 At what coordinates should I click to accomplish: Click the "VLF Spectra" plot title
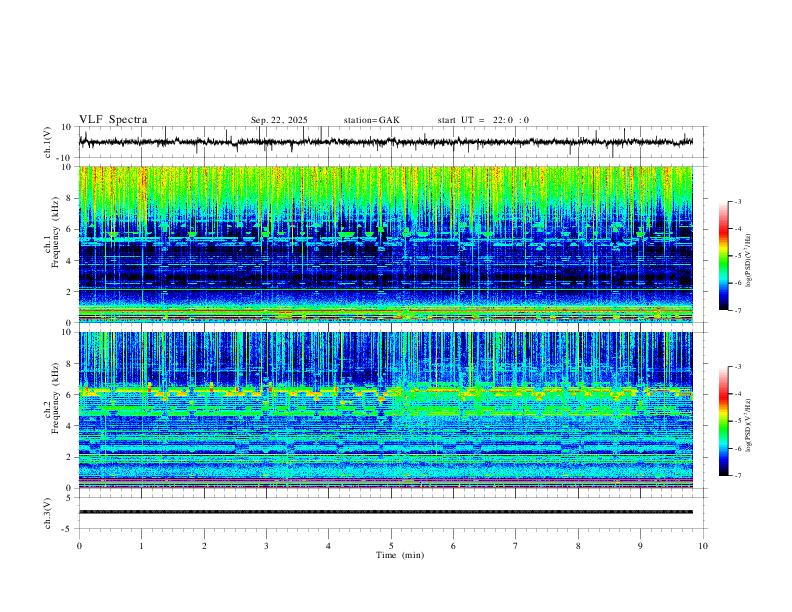[x=113, y=120]
